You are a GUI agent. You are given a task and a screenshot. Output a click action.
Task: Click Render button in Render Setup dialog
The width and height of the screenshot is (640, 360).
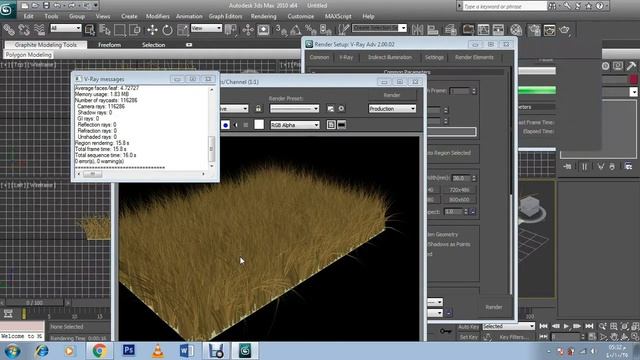(494, 307)
